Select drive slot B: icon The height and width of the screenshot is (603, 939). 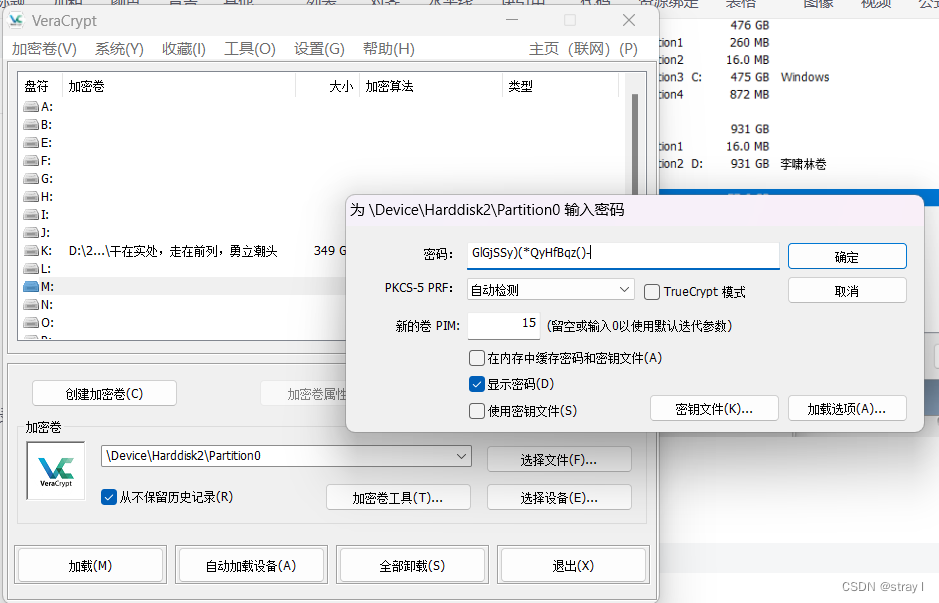coord(31,125)
